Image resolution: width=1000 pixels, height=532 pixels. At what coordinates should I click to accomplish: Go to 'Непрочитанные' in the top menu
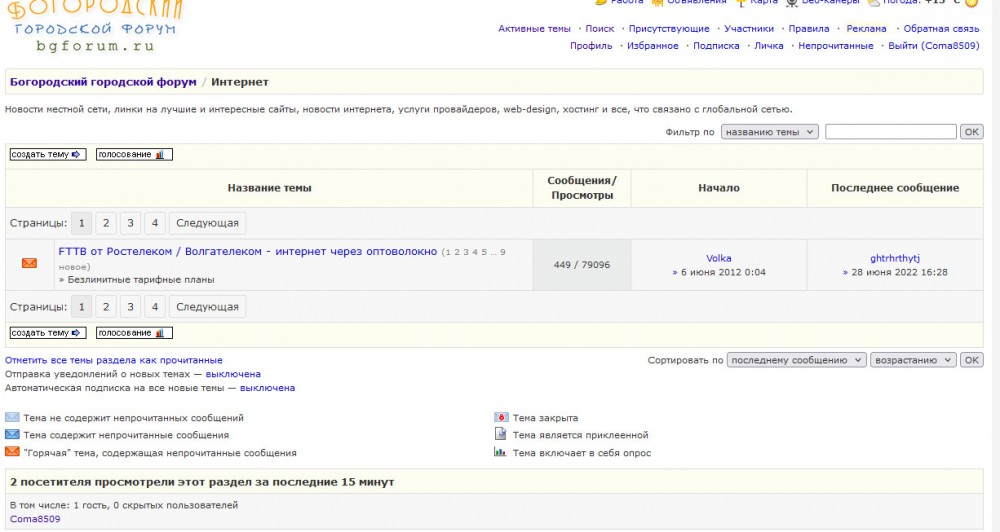pyautogui.click(x=835, y=46)
